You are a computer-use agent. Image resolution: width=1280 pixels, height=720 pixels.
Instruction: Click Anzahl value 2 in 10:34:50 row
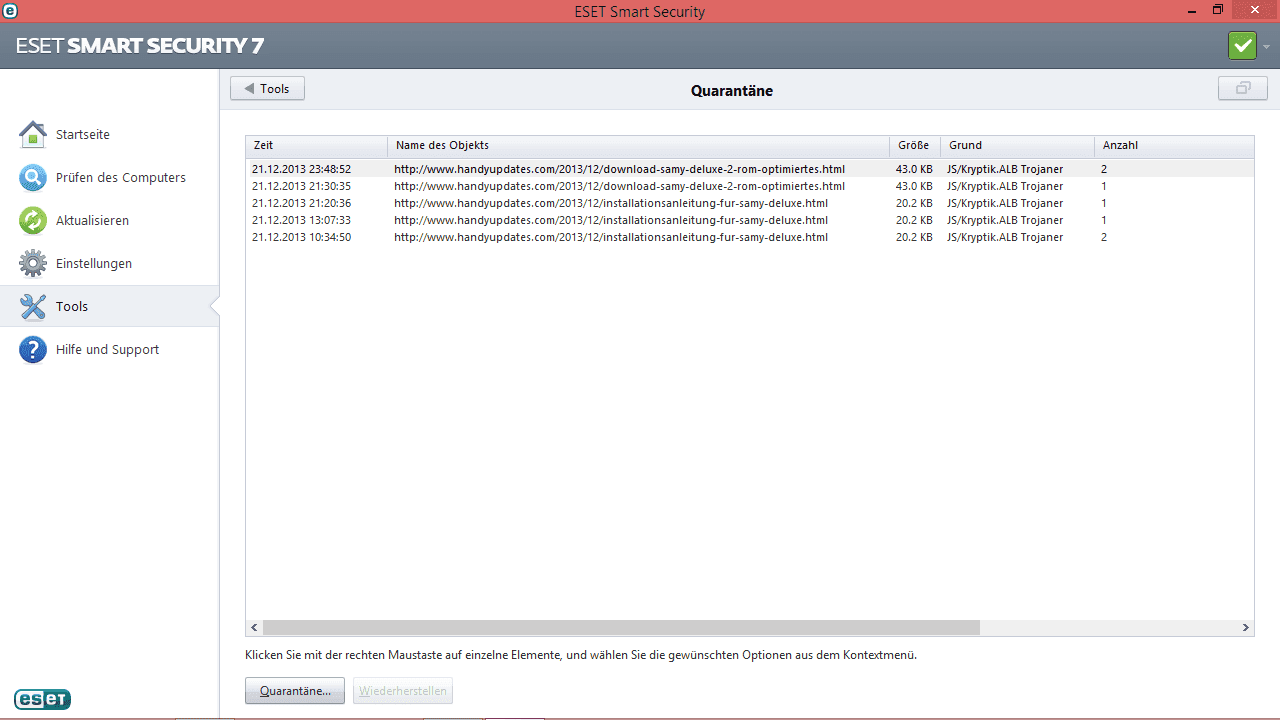coord(1104,237)
